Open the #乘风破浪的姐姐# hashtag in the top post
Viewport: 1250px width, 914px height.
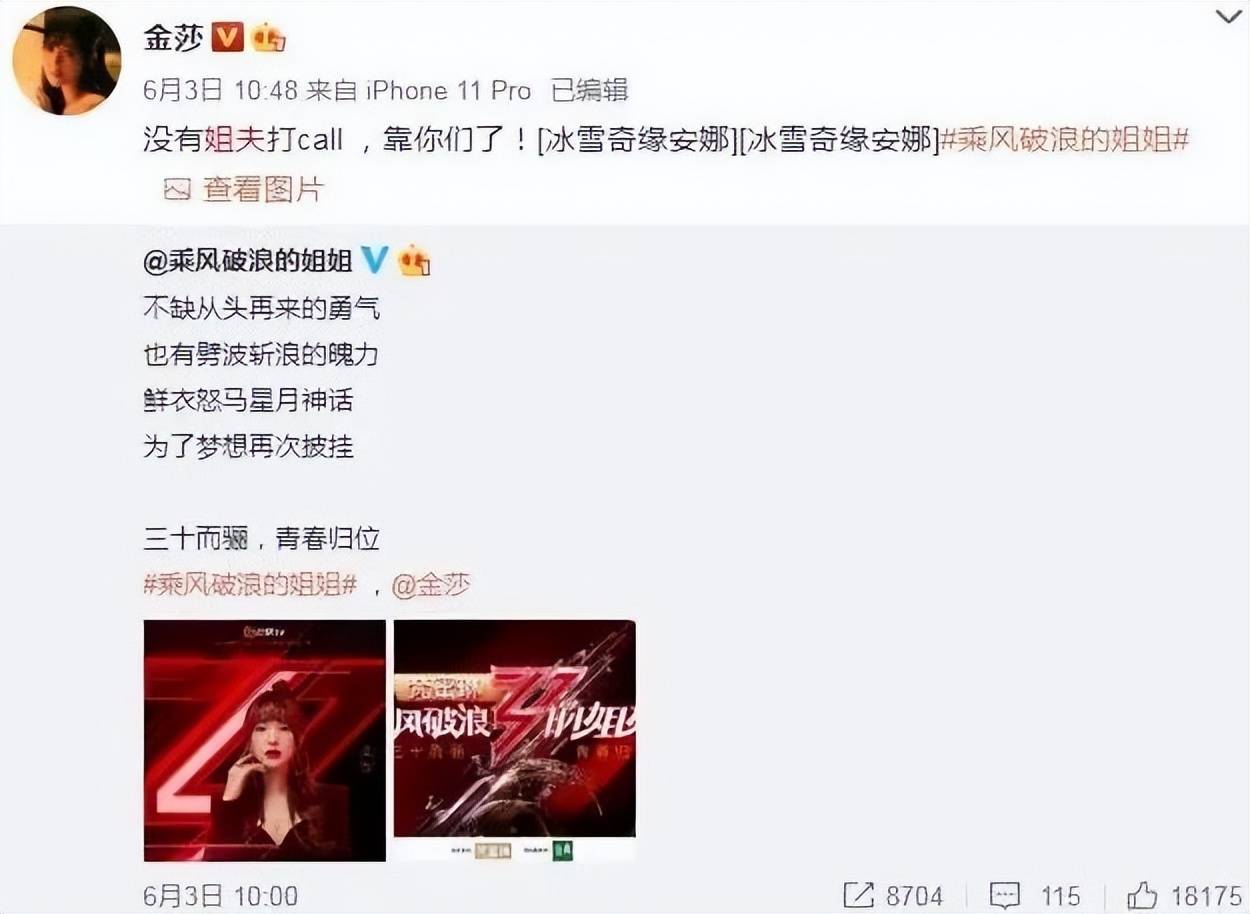(1066, 139)
